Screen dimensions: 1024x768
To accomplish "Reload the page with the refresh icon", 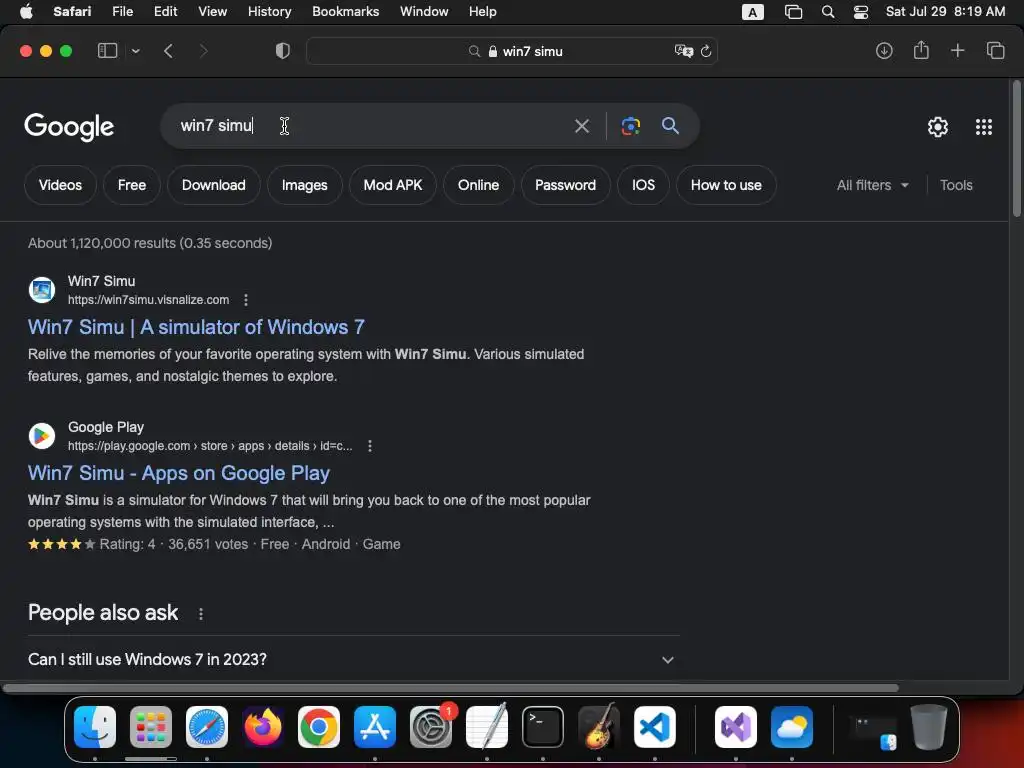I will [x=706, y=51].
